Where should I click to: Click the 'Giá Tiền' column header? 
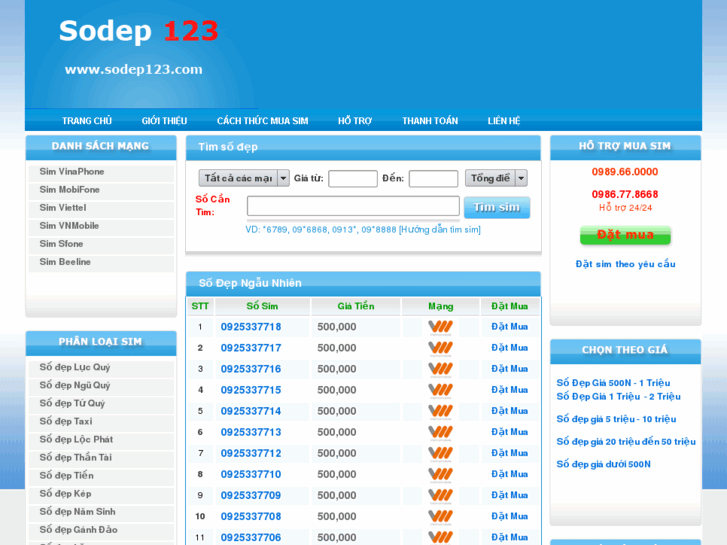[x=356, y=307]
